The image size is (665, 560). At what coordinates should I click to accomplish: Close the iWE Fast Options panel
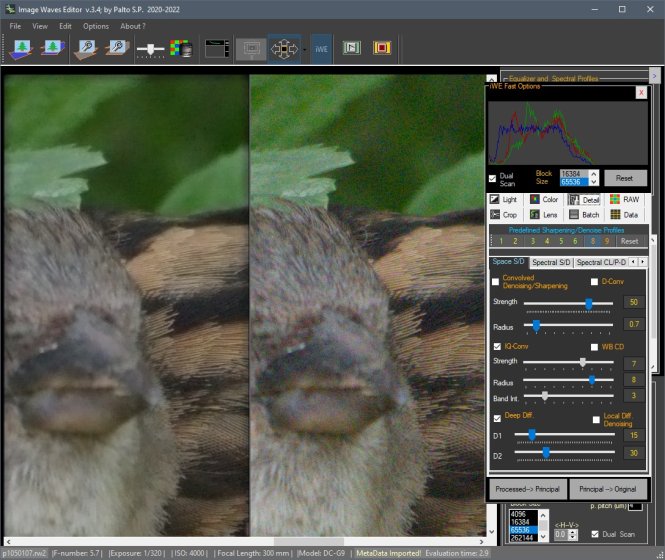641,92
